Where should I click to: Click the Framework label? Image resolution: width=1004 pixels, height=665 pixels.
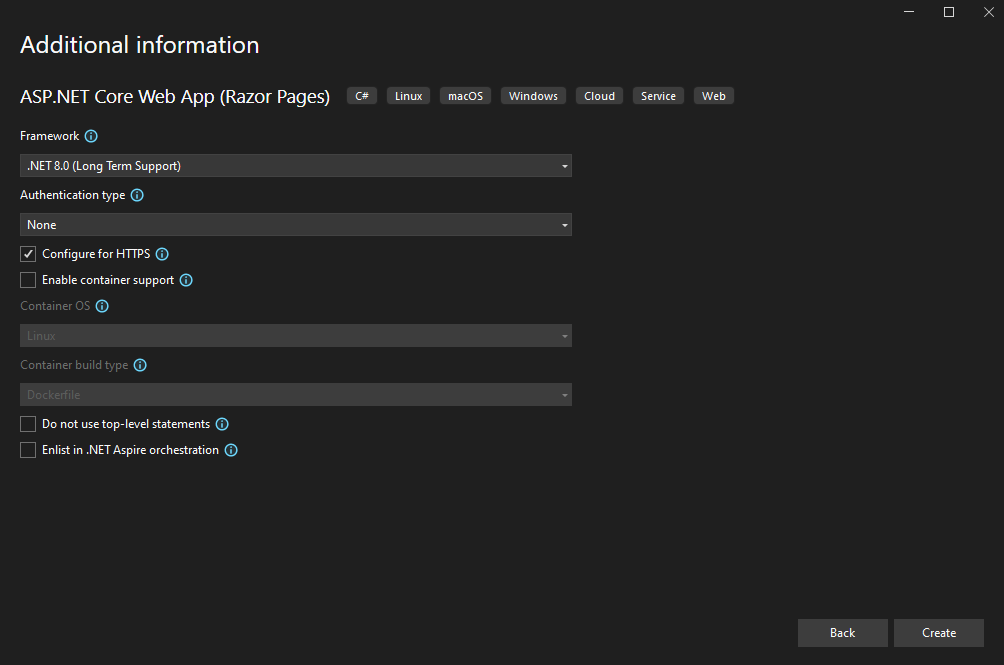[x=49, y=136]
